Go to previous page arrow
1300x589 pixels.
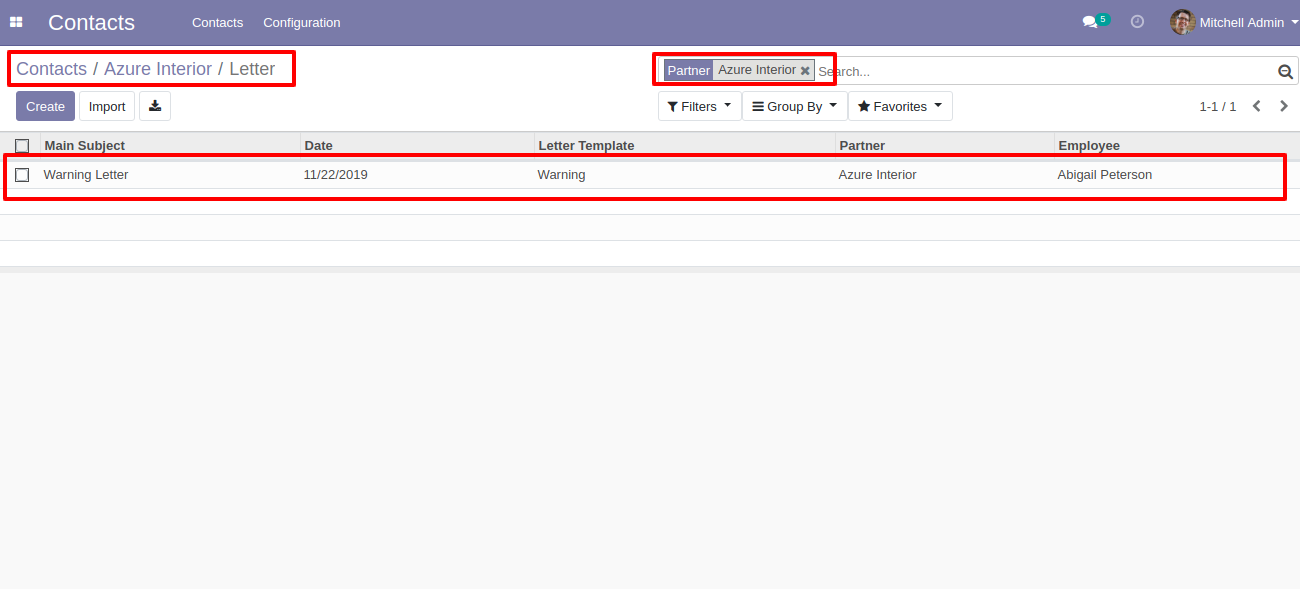[x=1257, y=106]
